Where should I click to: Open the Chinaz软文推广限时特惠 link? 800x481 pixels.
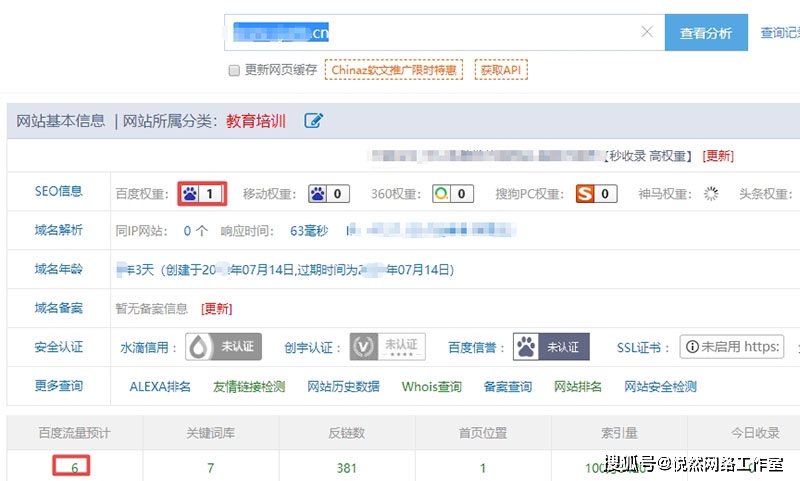tap(393, 70)
